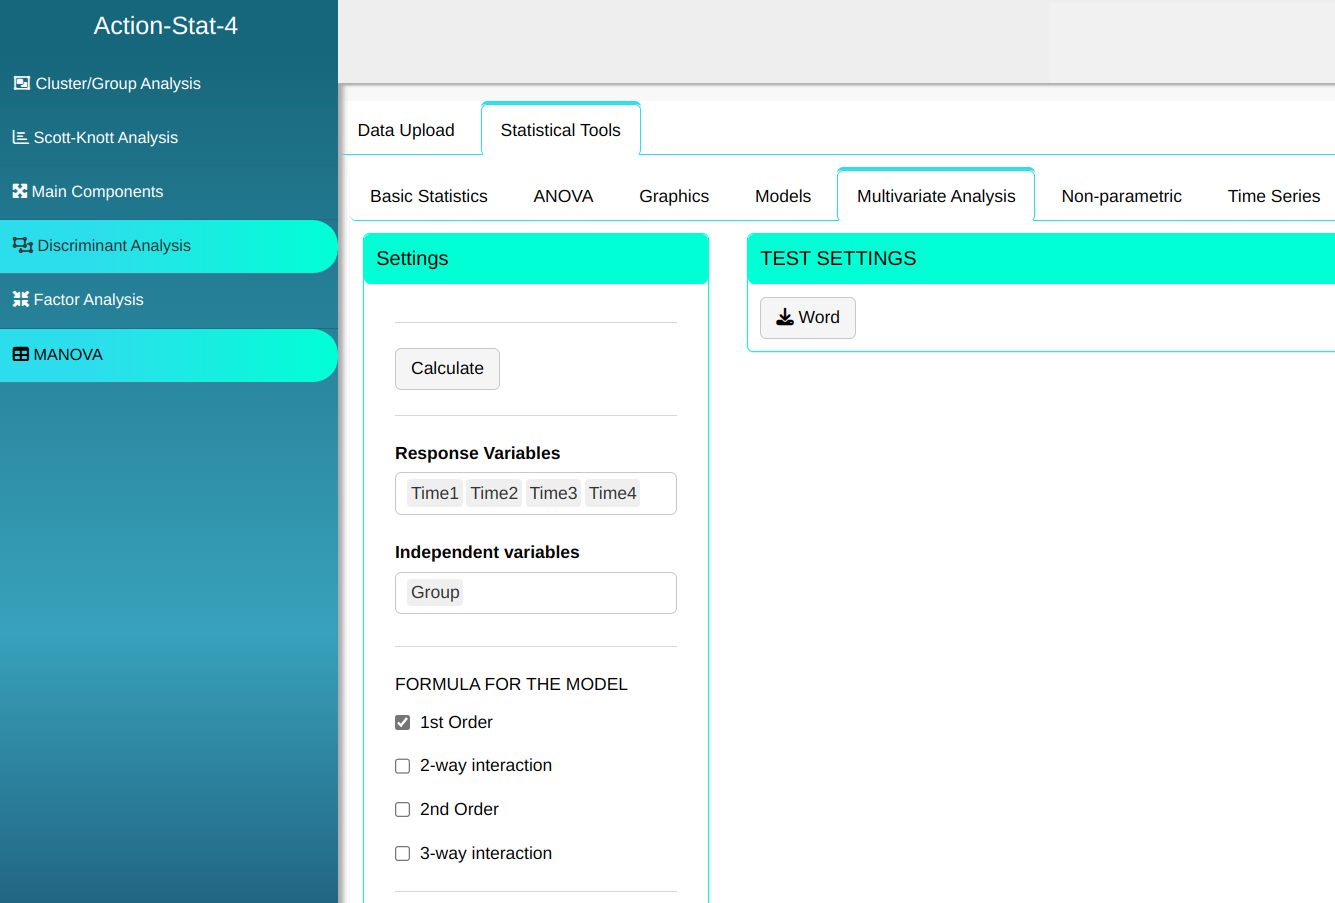Uncheck the 1st Order checkbox
Image resolution: width=1335 pixels, height=903 pixels.
tap(403, 722)
